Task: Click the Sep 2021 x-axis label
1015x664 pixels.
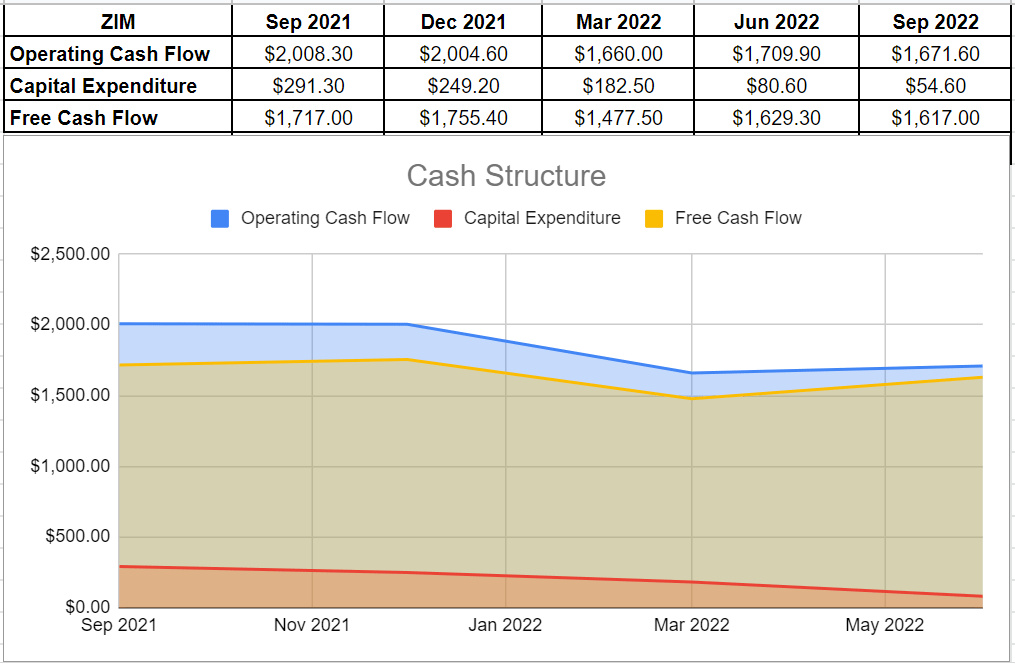Action: point(118,625)
